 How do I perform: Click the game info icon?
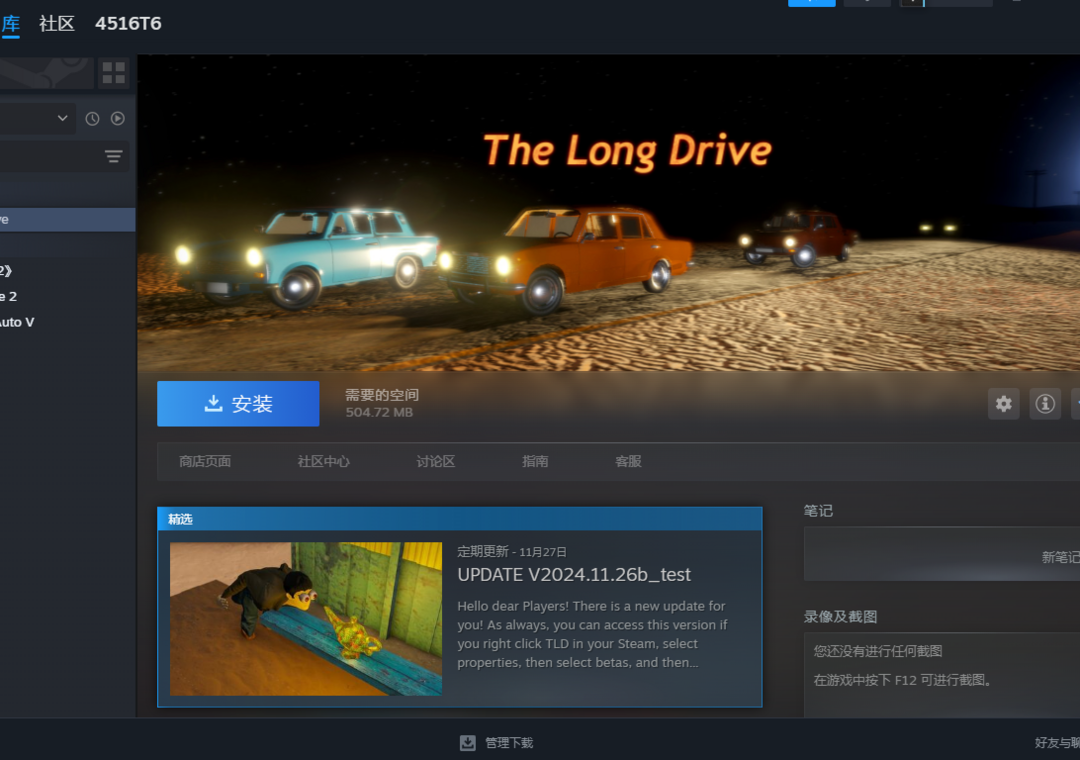coord(1045,404)
